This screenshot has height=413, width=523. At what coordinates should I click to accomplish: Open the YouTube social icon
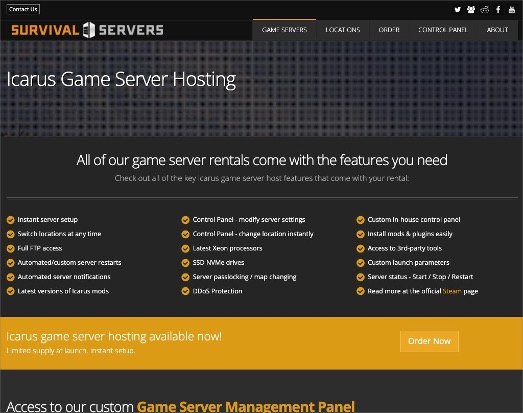(512, 10)
